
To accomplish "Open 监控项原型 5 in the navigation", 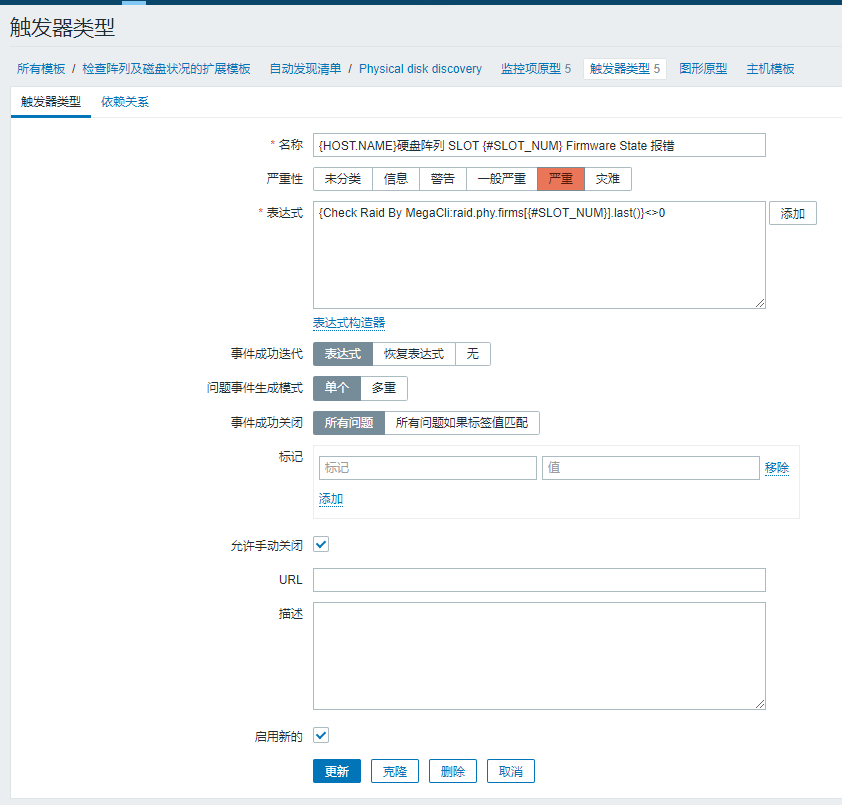I will 535,69.
